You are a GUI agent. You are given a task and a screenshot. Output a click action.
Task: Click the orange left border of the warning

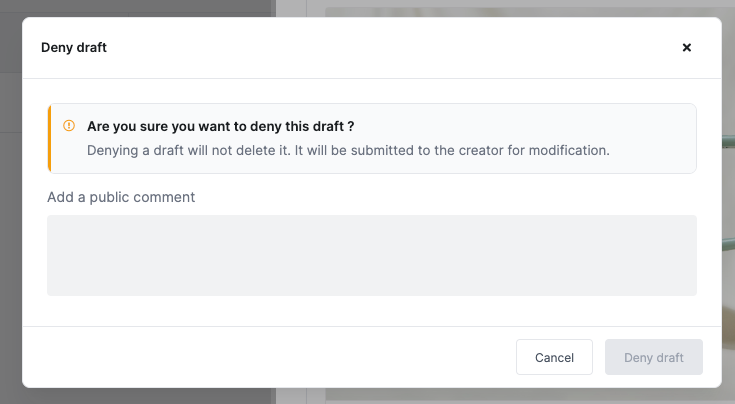[49, 139]
